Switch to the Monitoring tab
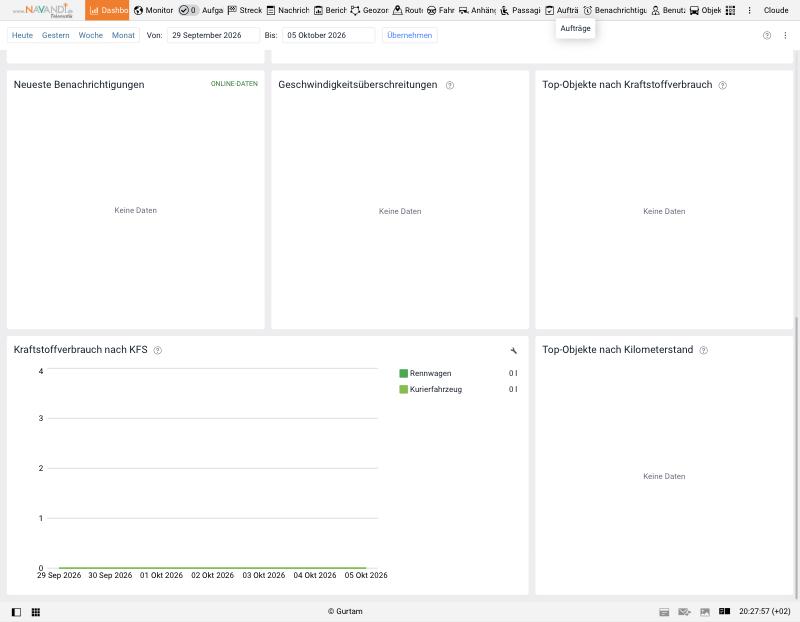 point(154,10)
